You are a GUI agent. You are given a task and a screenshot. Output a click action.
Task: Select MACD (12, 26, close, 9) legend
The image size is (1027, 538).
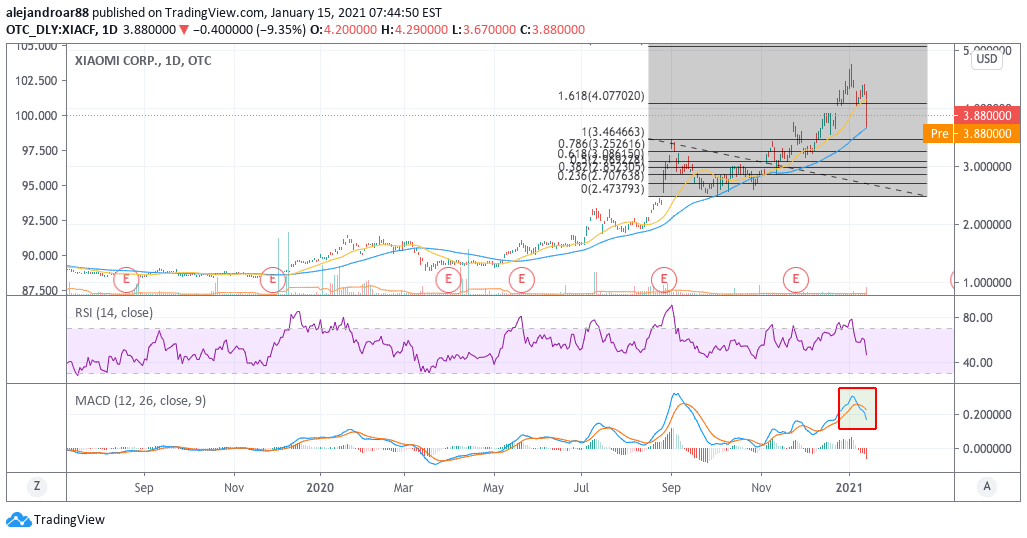coord(141,400)
